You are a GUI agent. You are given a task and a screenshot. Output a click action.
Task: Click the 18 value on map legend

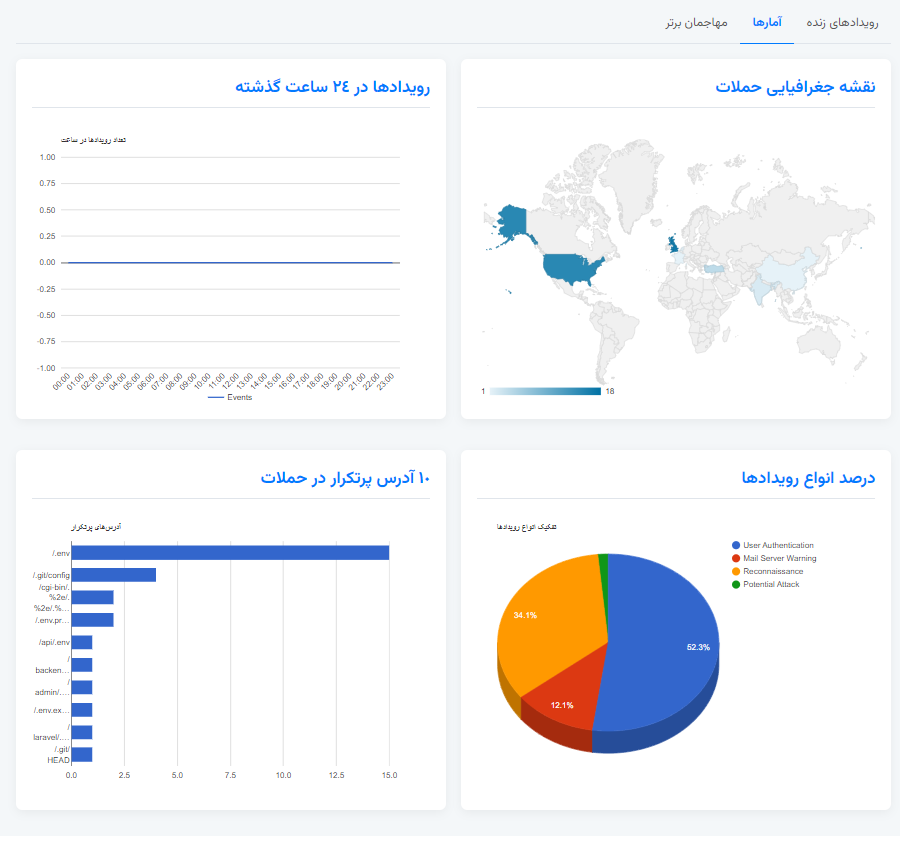610,392
